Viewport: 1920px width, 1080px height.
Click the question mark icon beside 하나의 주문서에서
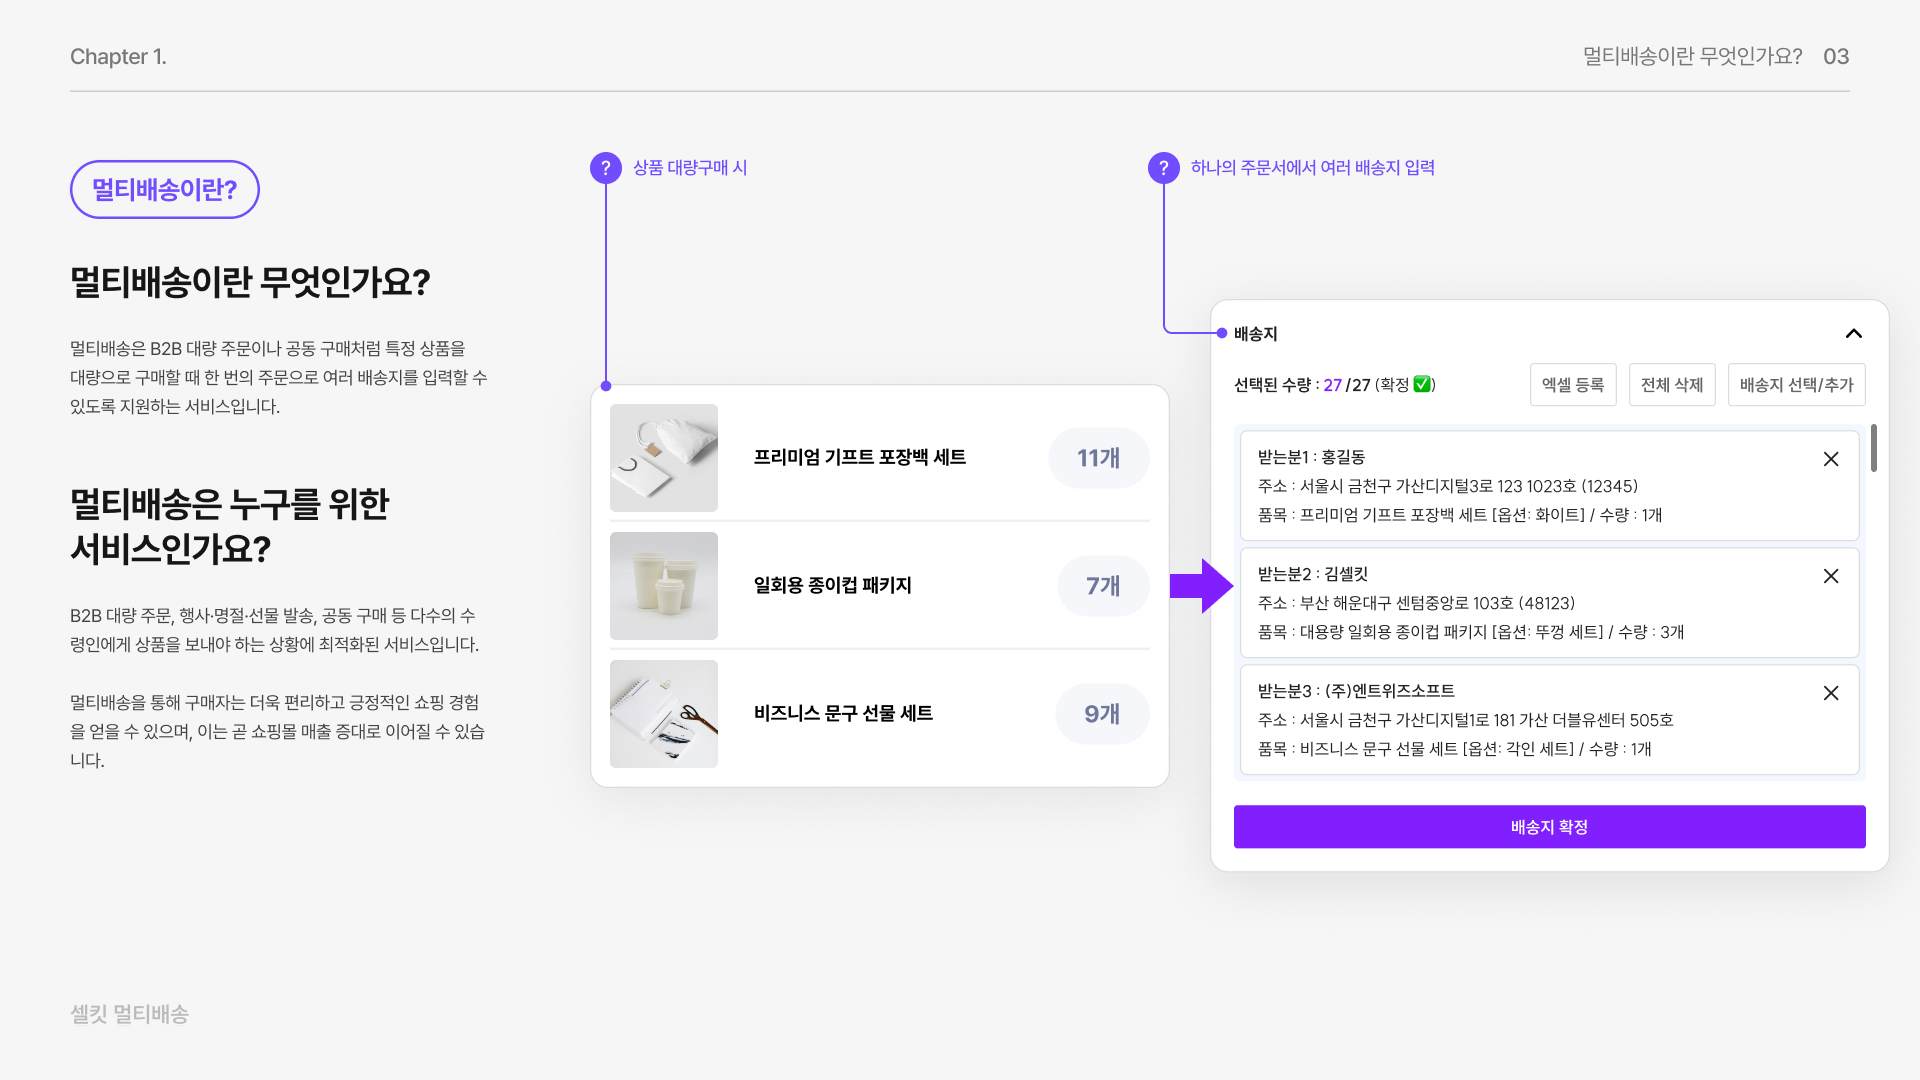tap(1163, 168)
